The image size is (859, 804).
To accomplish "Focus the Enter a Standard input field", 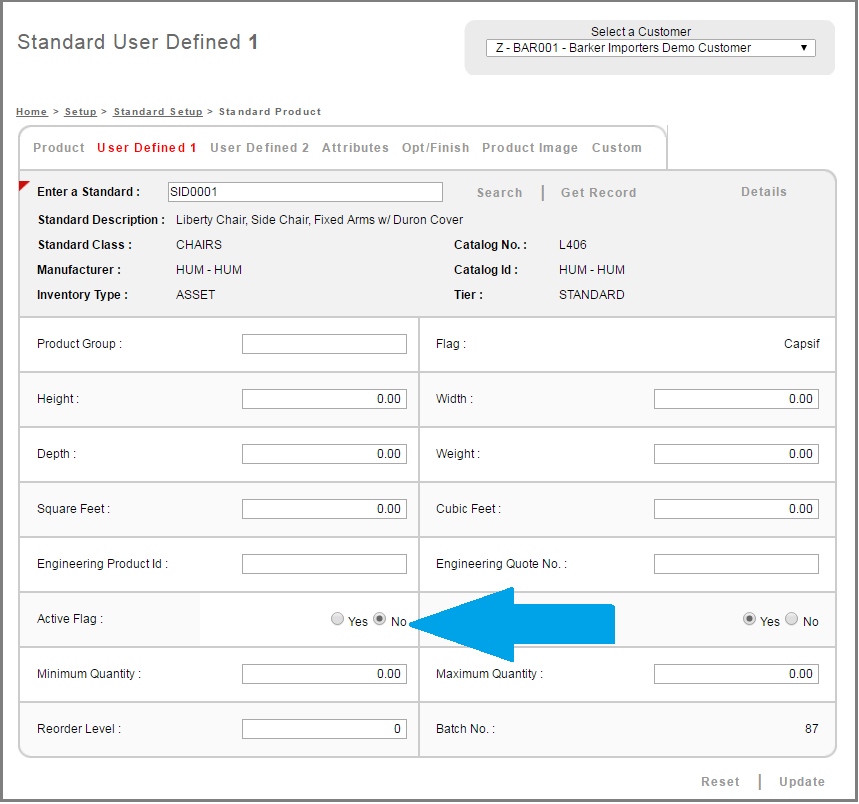I will pyautogui.click(x=305, y=192).
